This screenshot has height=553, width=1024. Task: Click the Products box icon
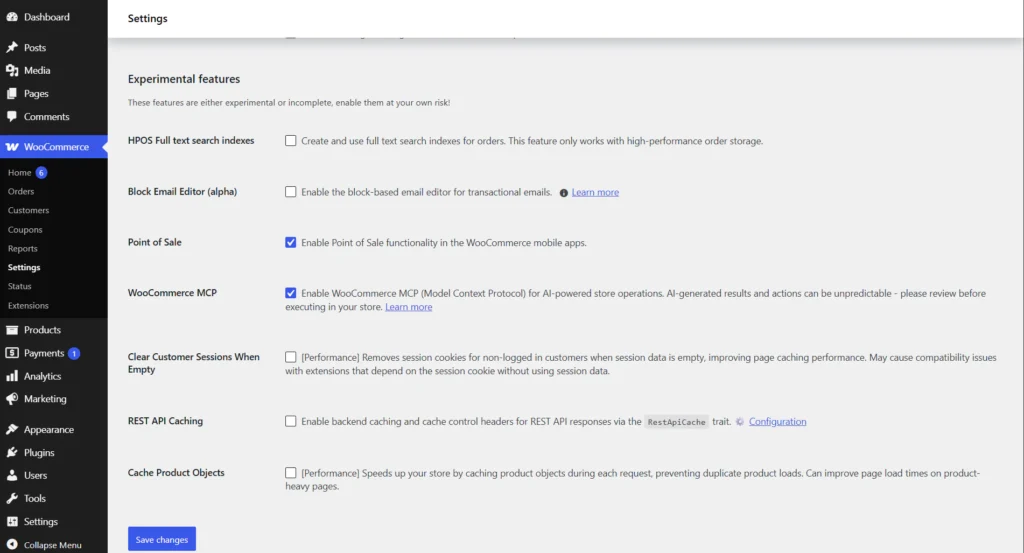[x=12, y=330]
